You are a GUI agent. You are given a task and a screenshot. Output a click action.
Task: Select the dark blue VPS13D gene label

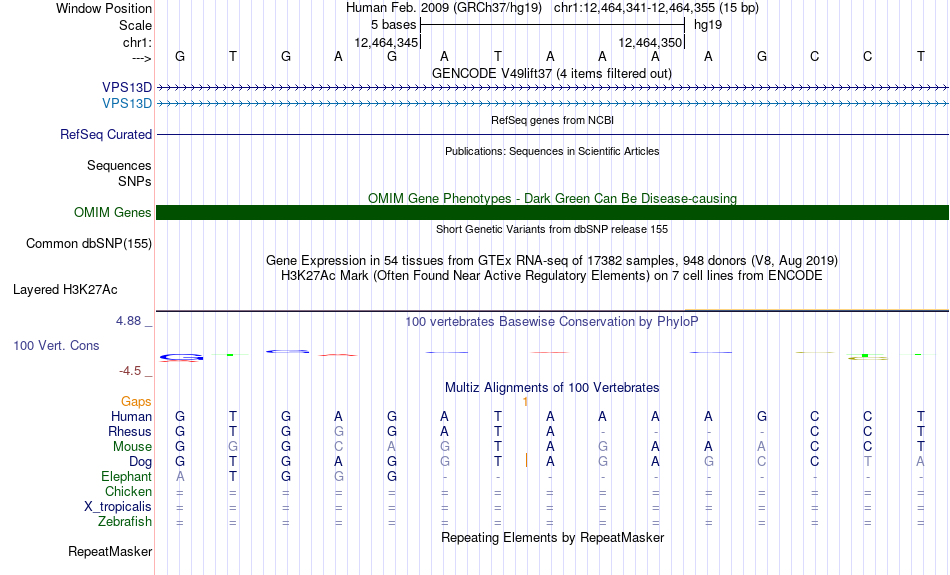127,88
